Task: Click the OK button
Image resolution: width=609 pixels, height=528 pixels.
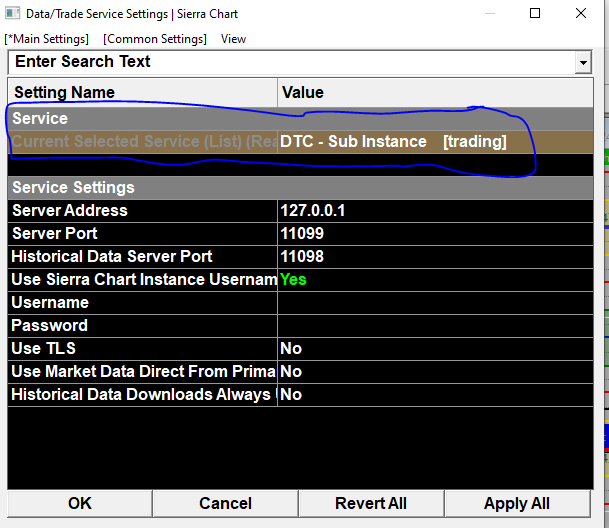Action: click(80, 504)
